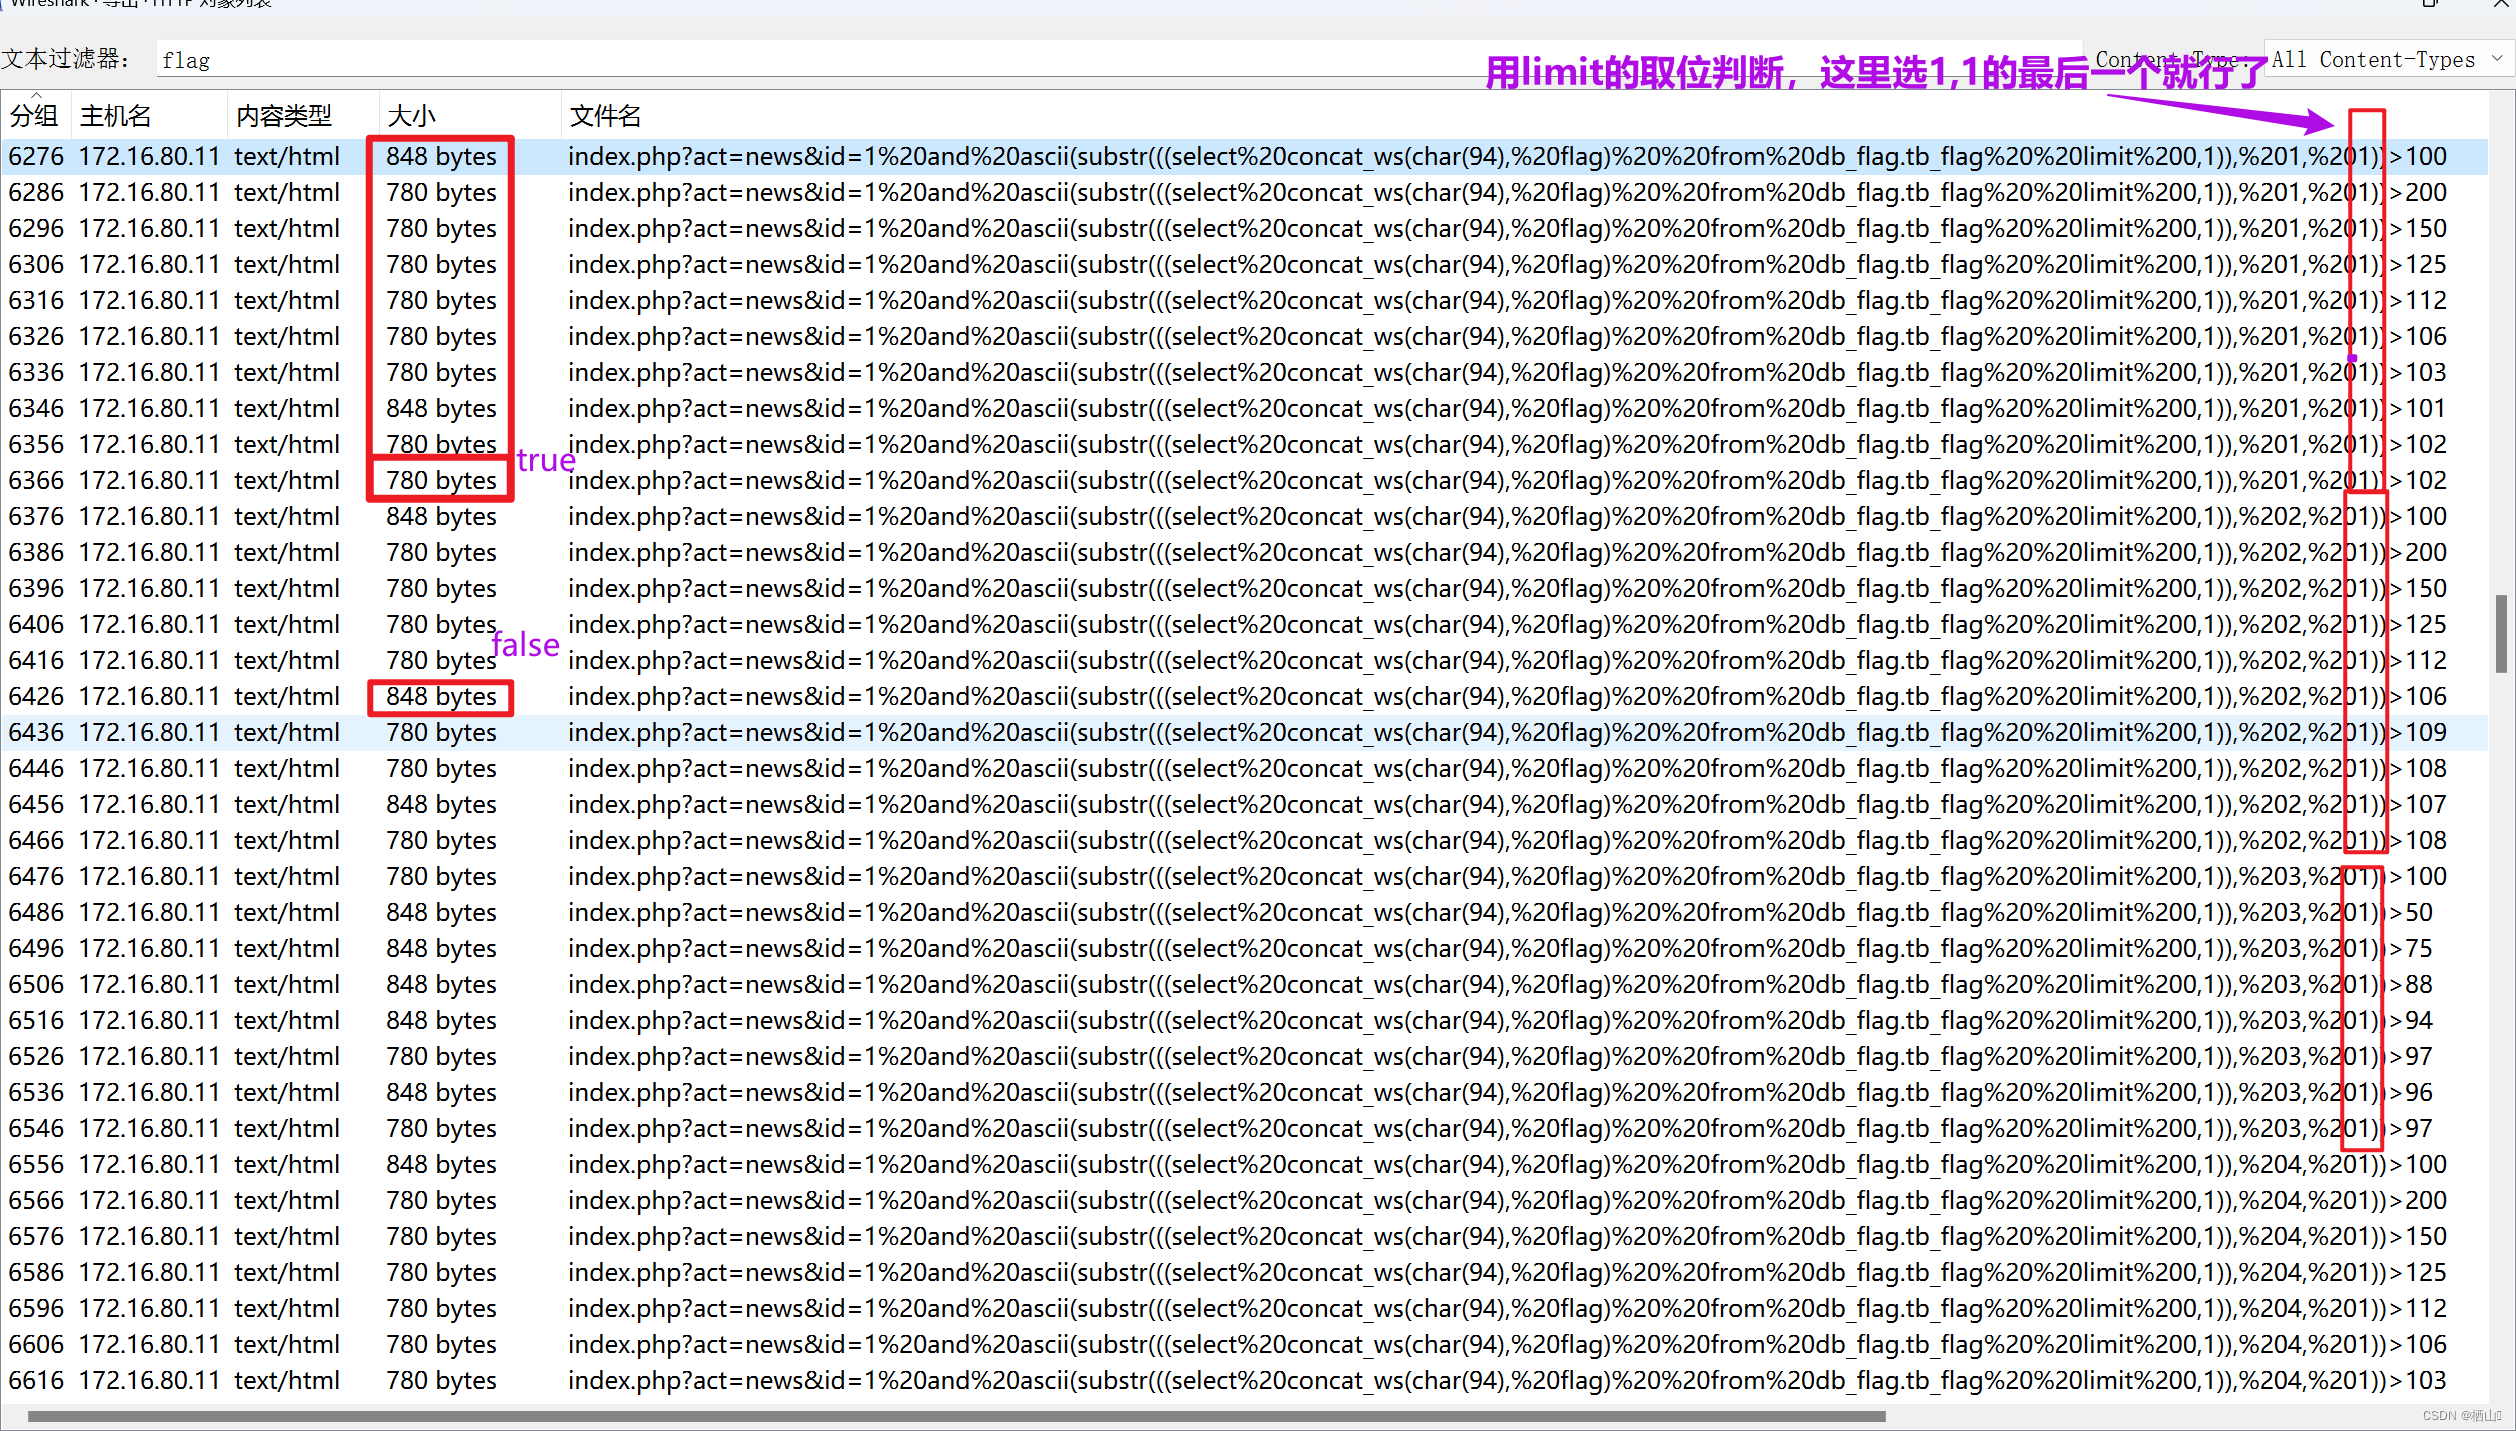Select the row for packet 6396

1244,588
